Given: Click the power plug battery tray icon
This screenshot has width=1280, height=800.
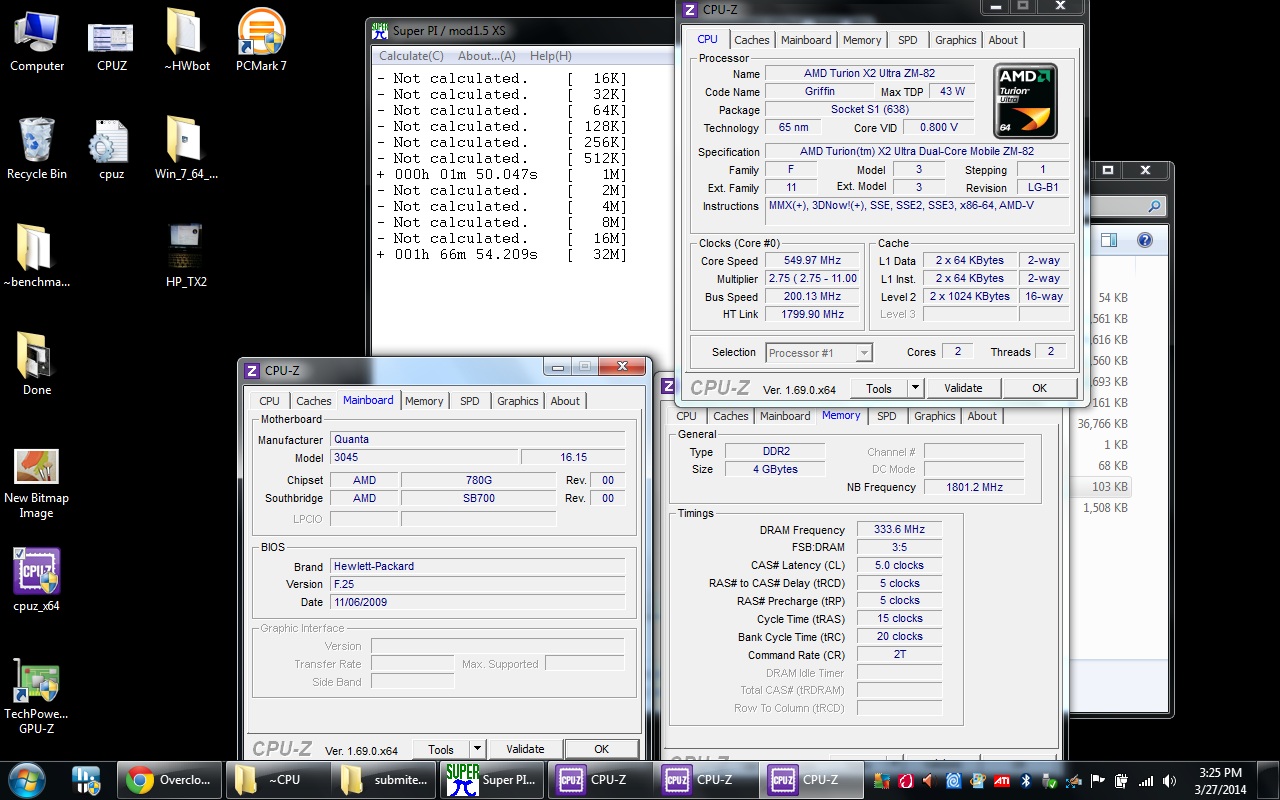Looking at the screenshot, I should coord(1121,780).
